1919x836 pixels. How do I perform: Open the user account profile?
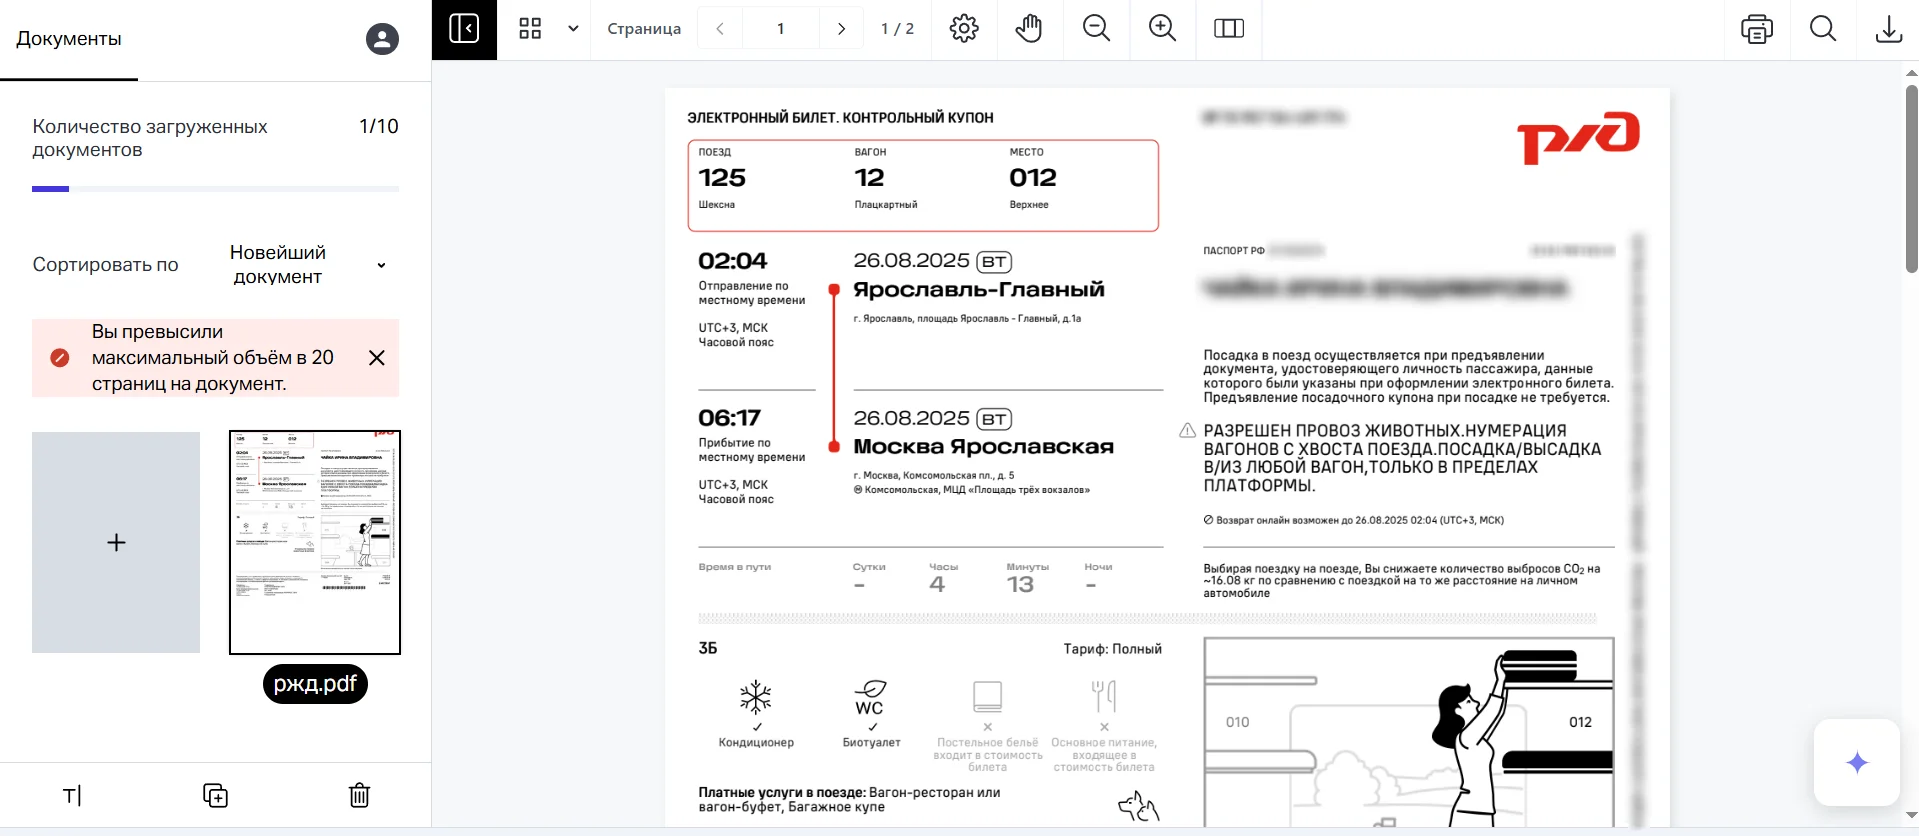(382, 39)
